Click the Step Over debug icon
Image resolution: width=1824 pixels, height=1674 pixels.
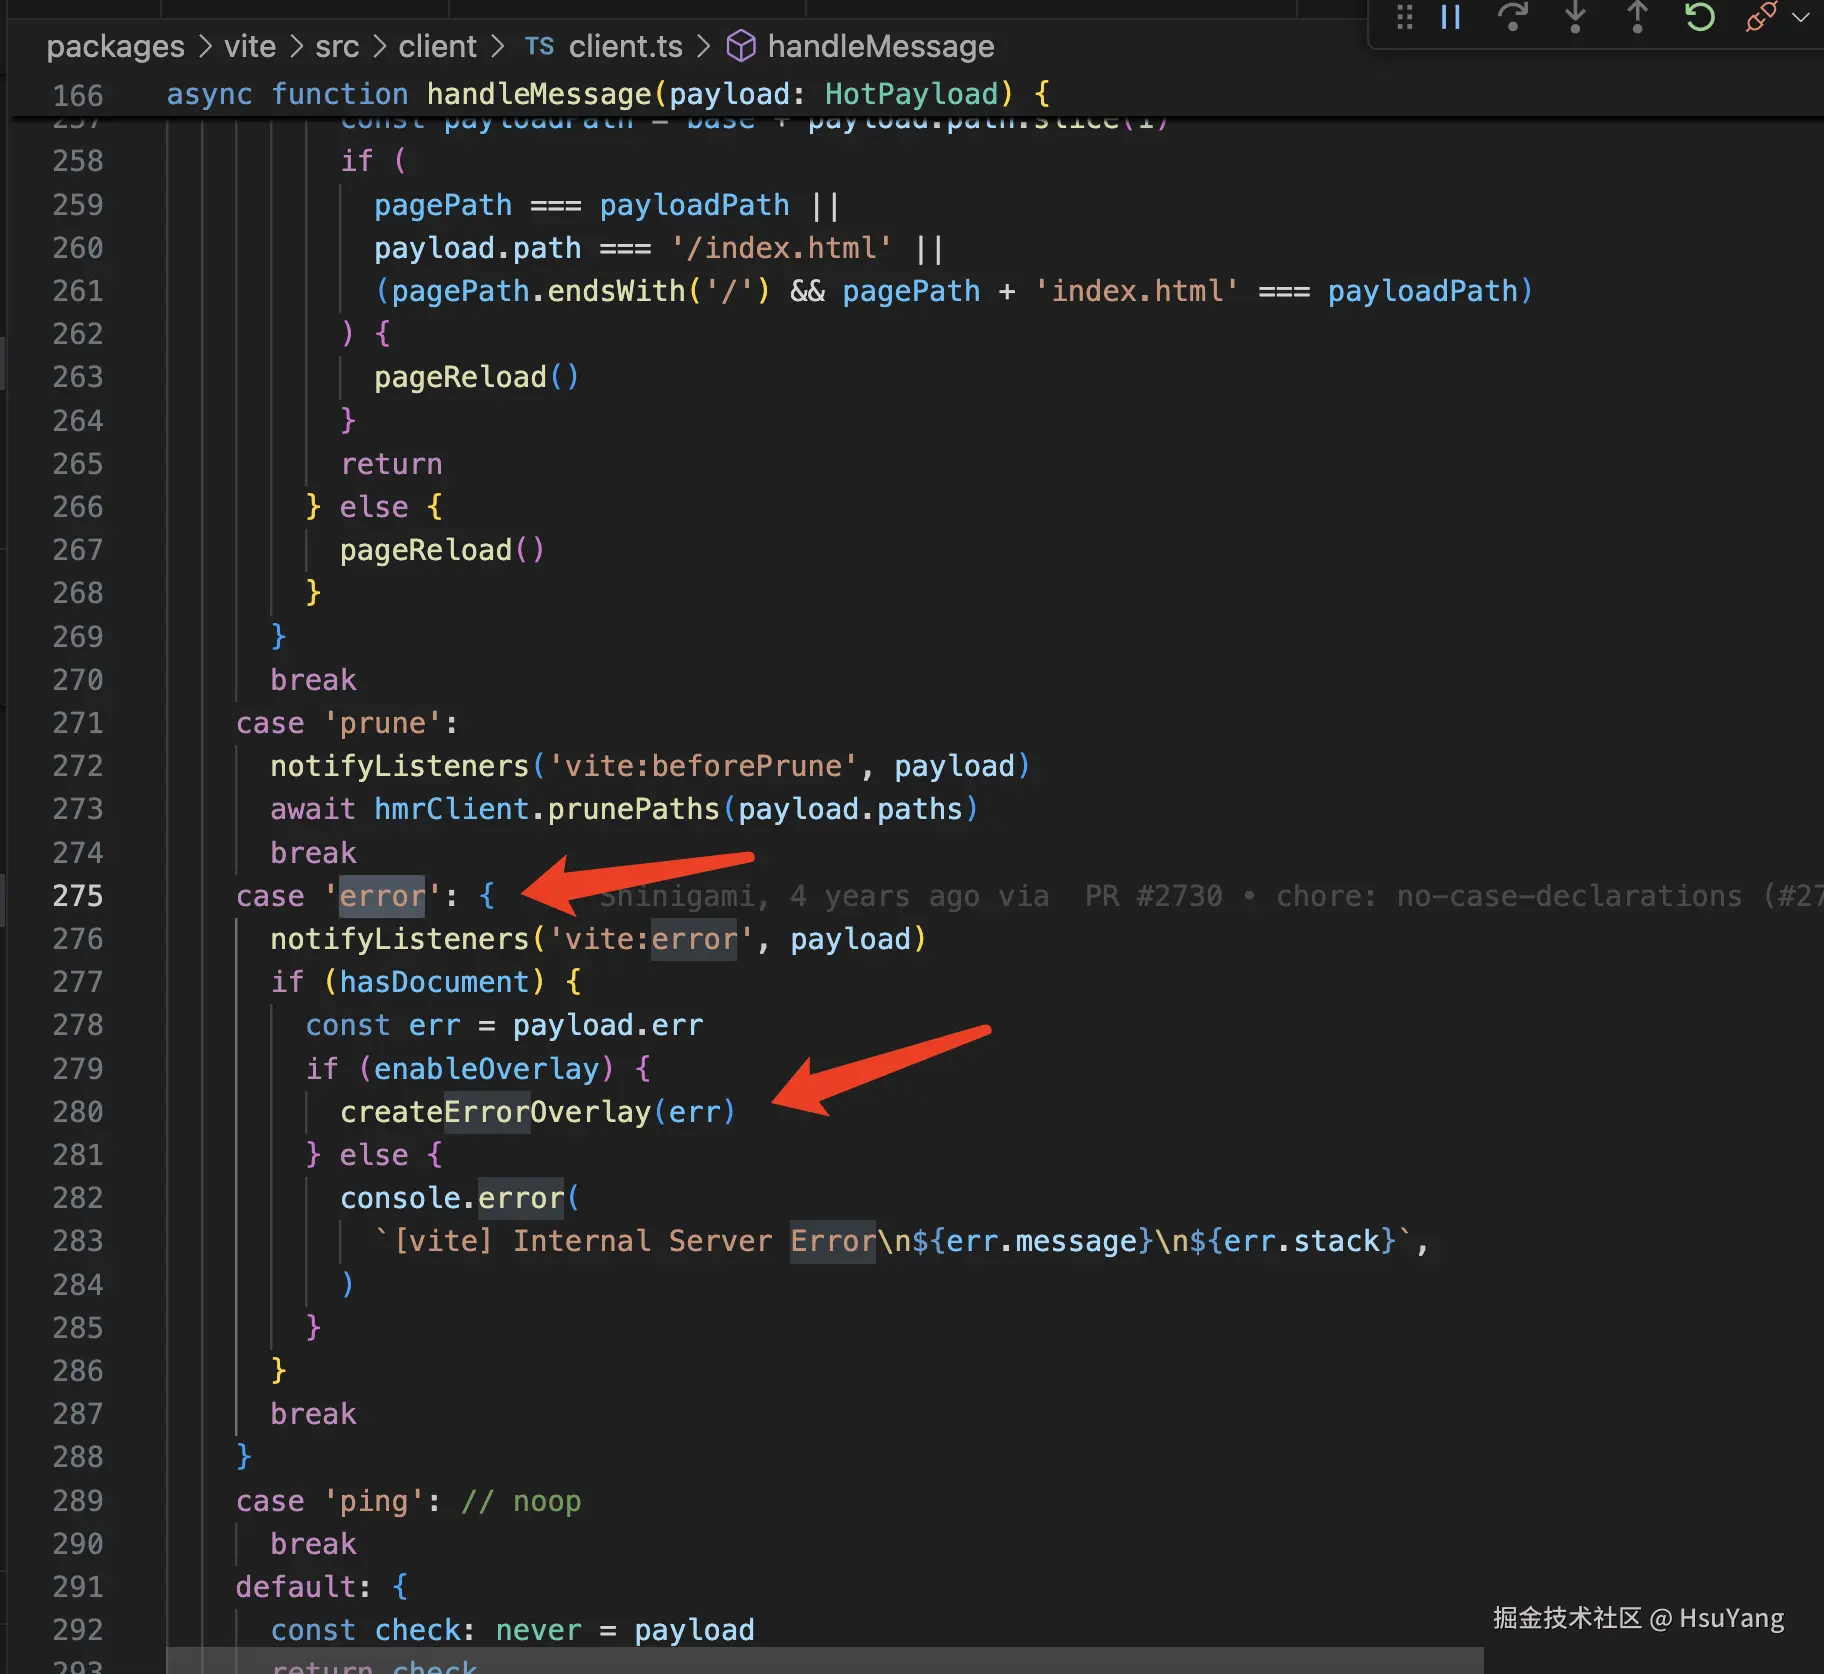pos(1513,17)
